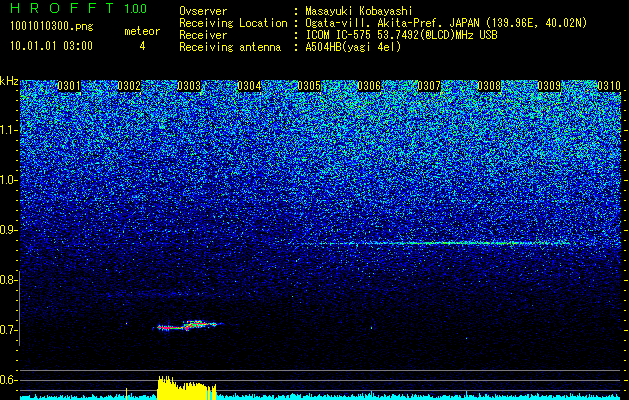Click the 0310 time marker
Image resolution: width=629 pixels, height=400 pixels.
[609, 86]
